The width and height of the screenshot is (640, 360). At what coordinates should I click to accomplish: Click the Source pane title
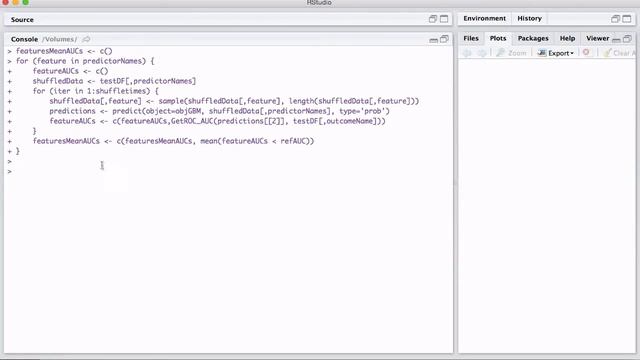click(22, 20)
